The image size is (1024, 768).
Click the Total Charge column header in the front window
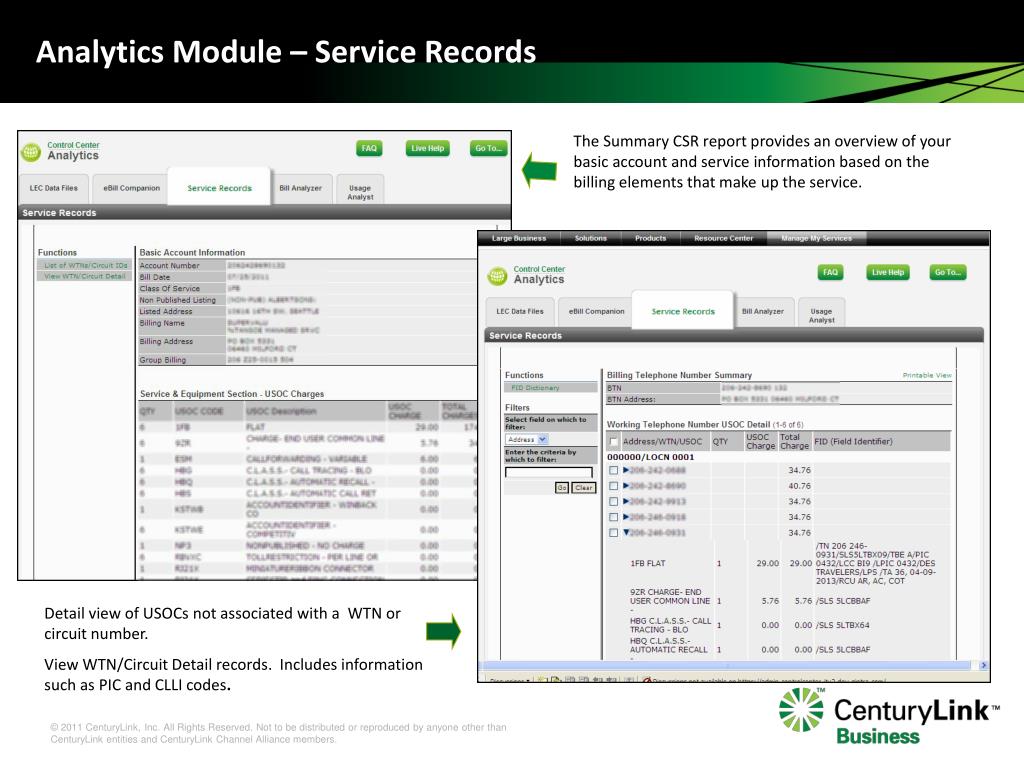[794, 441]
